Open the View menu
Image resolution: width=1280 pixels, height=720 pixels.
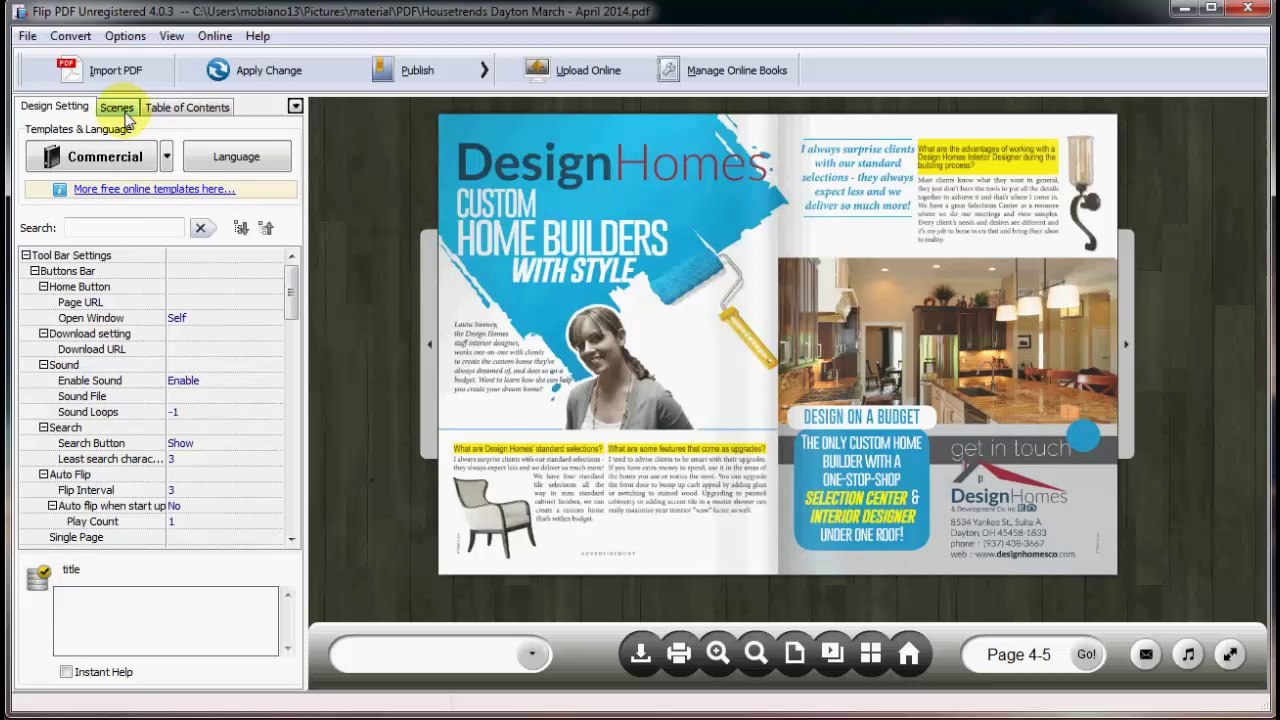tap(171, 36)
